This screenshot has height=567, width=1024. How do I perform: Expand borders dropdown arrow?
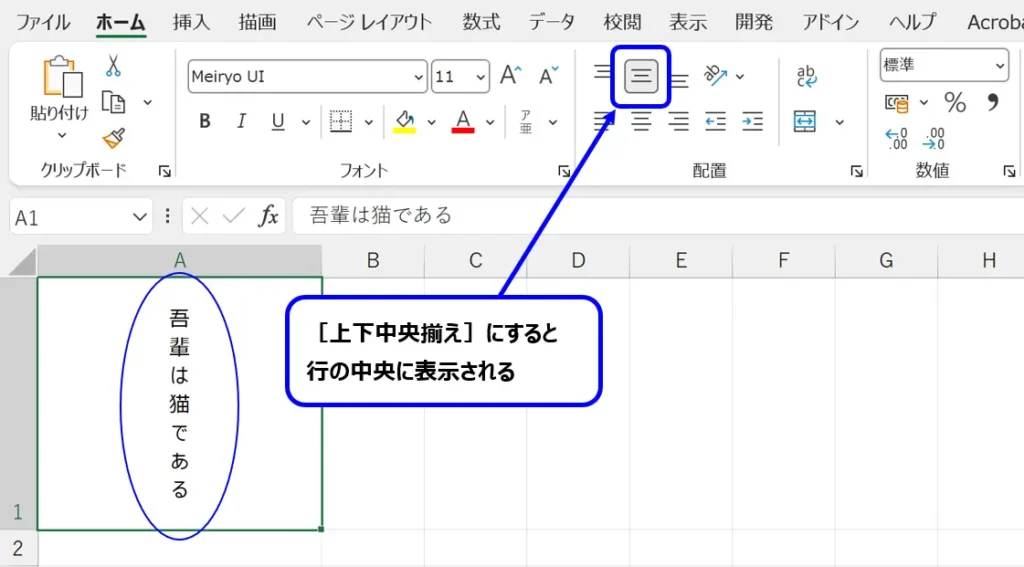coord(368,122)
